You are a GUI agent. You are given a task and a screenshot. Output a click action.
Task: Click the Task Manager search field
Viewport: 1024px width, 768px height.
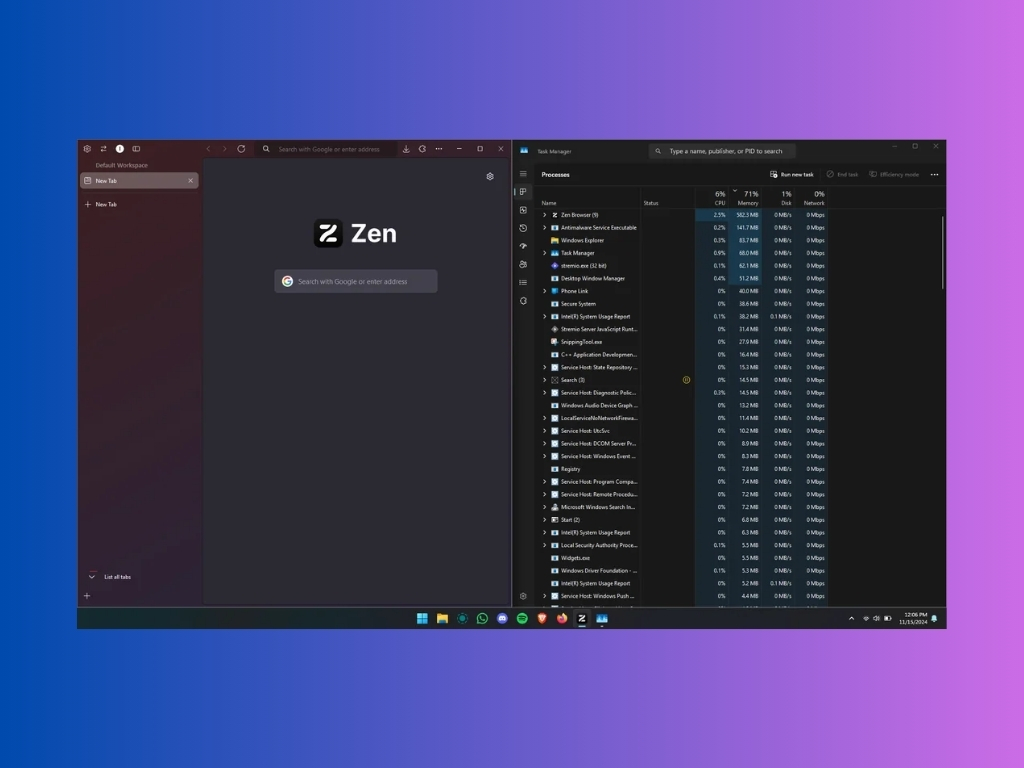[x=722, y=151]
